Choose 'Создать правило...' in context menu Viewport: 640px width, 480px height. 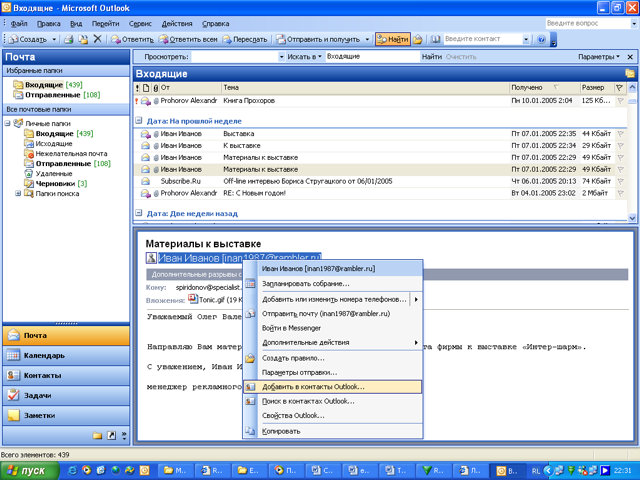[x=333, y=358]
